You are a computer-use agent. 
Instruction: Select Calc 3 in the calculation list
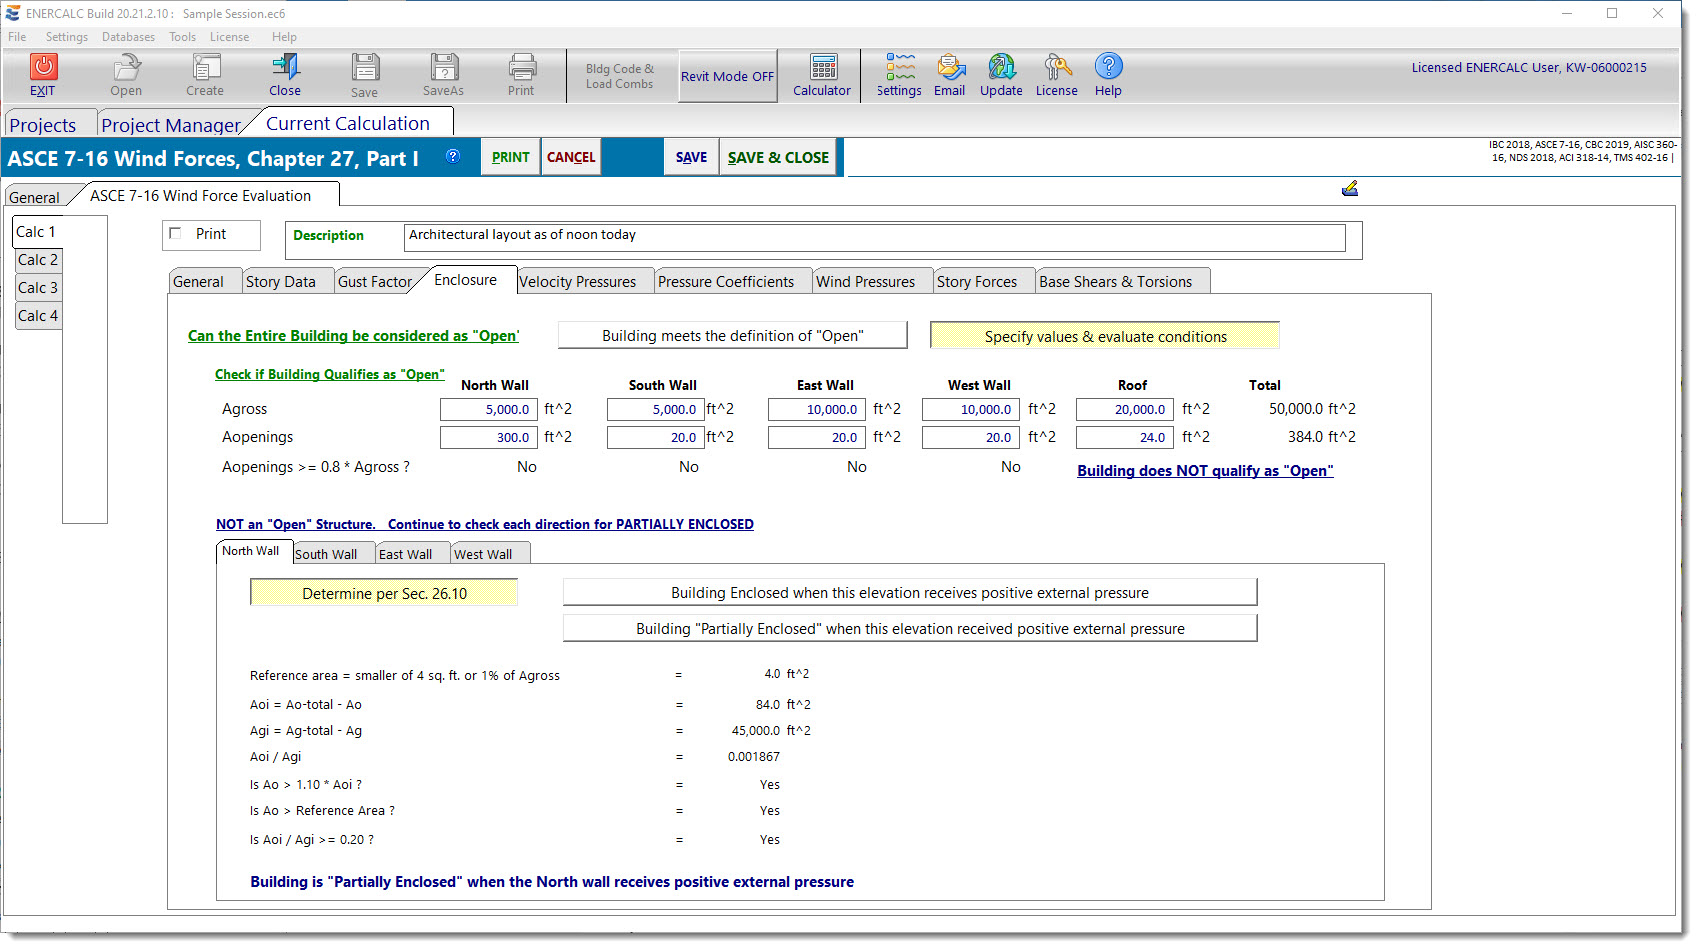click(38, 288)
